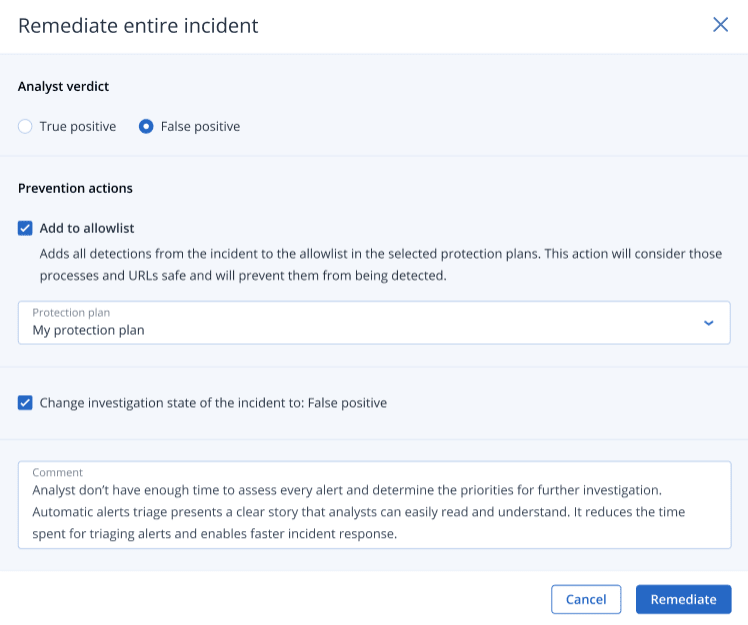Toggle the Change investigation state checkbox
The height and width of the screenshot is (625, 748).
26,403
